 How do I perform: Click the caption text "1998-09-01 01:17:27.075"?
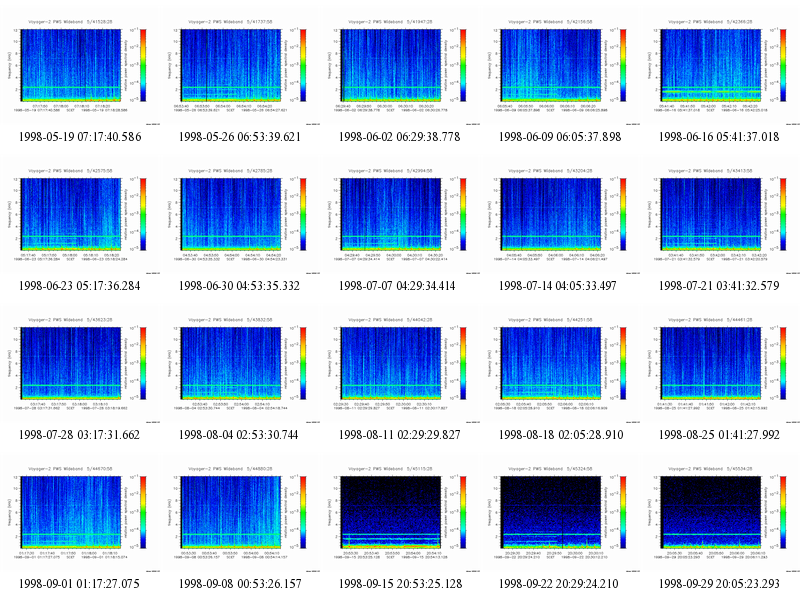click(x=79, y=584)
